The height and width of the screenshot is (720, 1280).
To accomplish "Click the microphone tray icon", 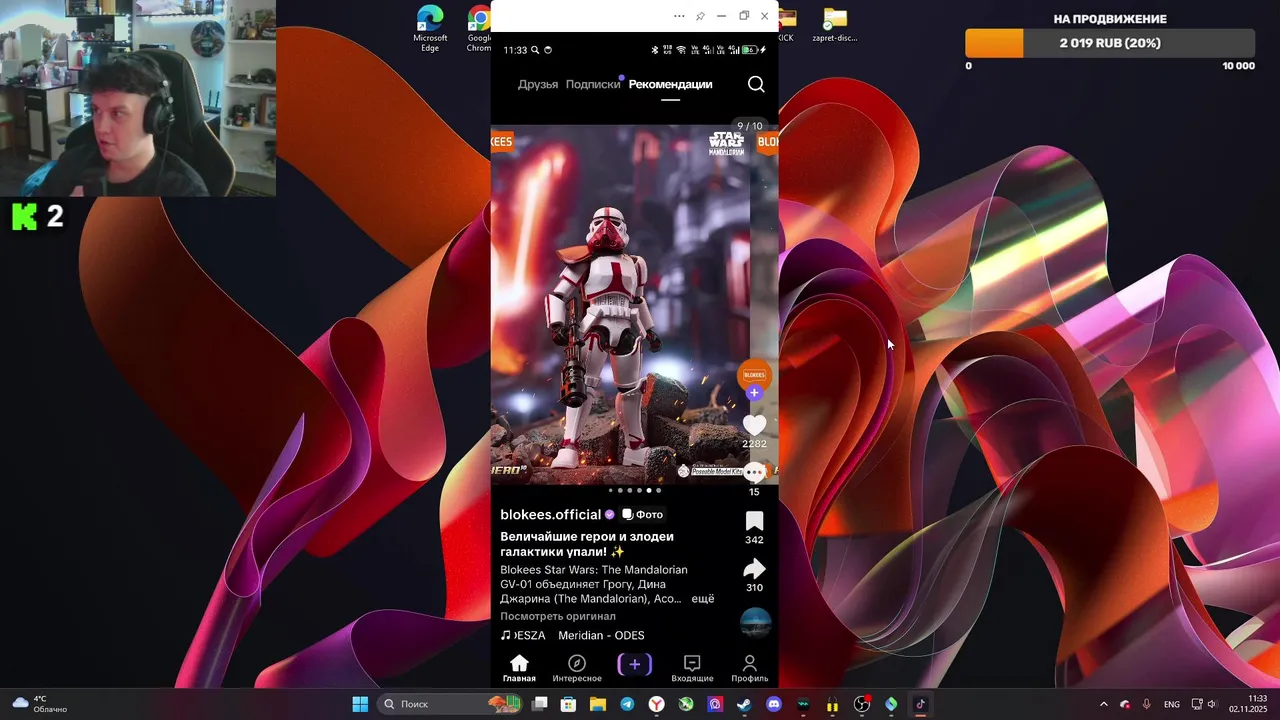I will click(x=1146, y=704).
